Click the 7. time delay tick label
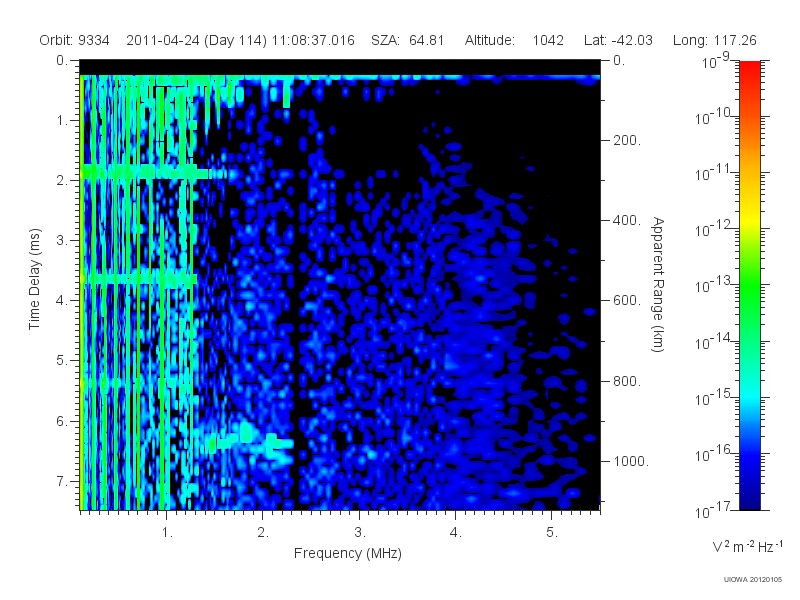This screenshot has height=600, width=800. (62, 481)
